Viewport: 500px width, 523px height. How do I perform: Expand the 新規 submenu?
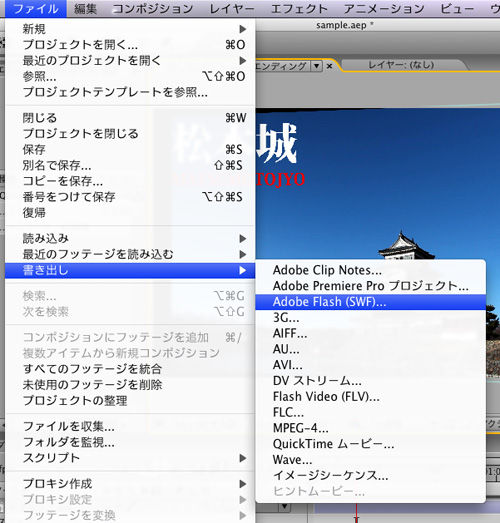pos(130,29)
